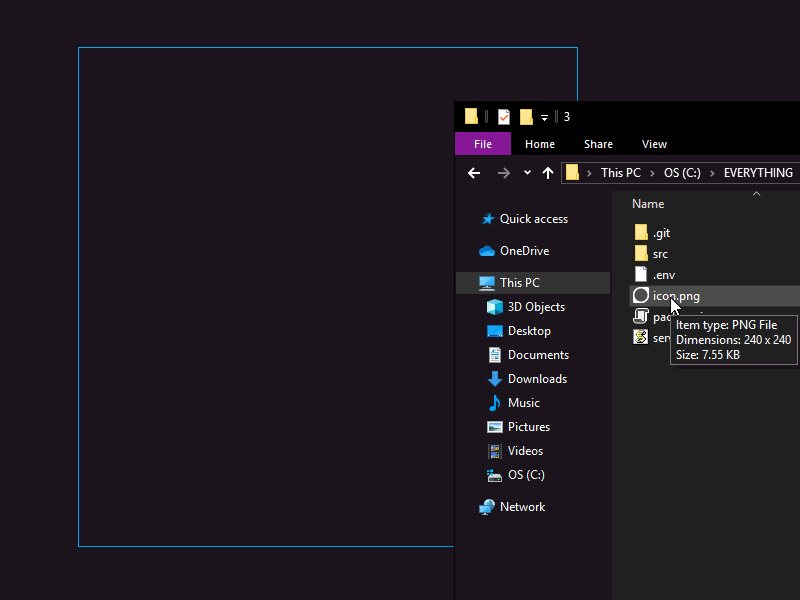
Task: Go up one folder level
Action: [x=548, y=173]
